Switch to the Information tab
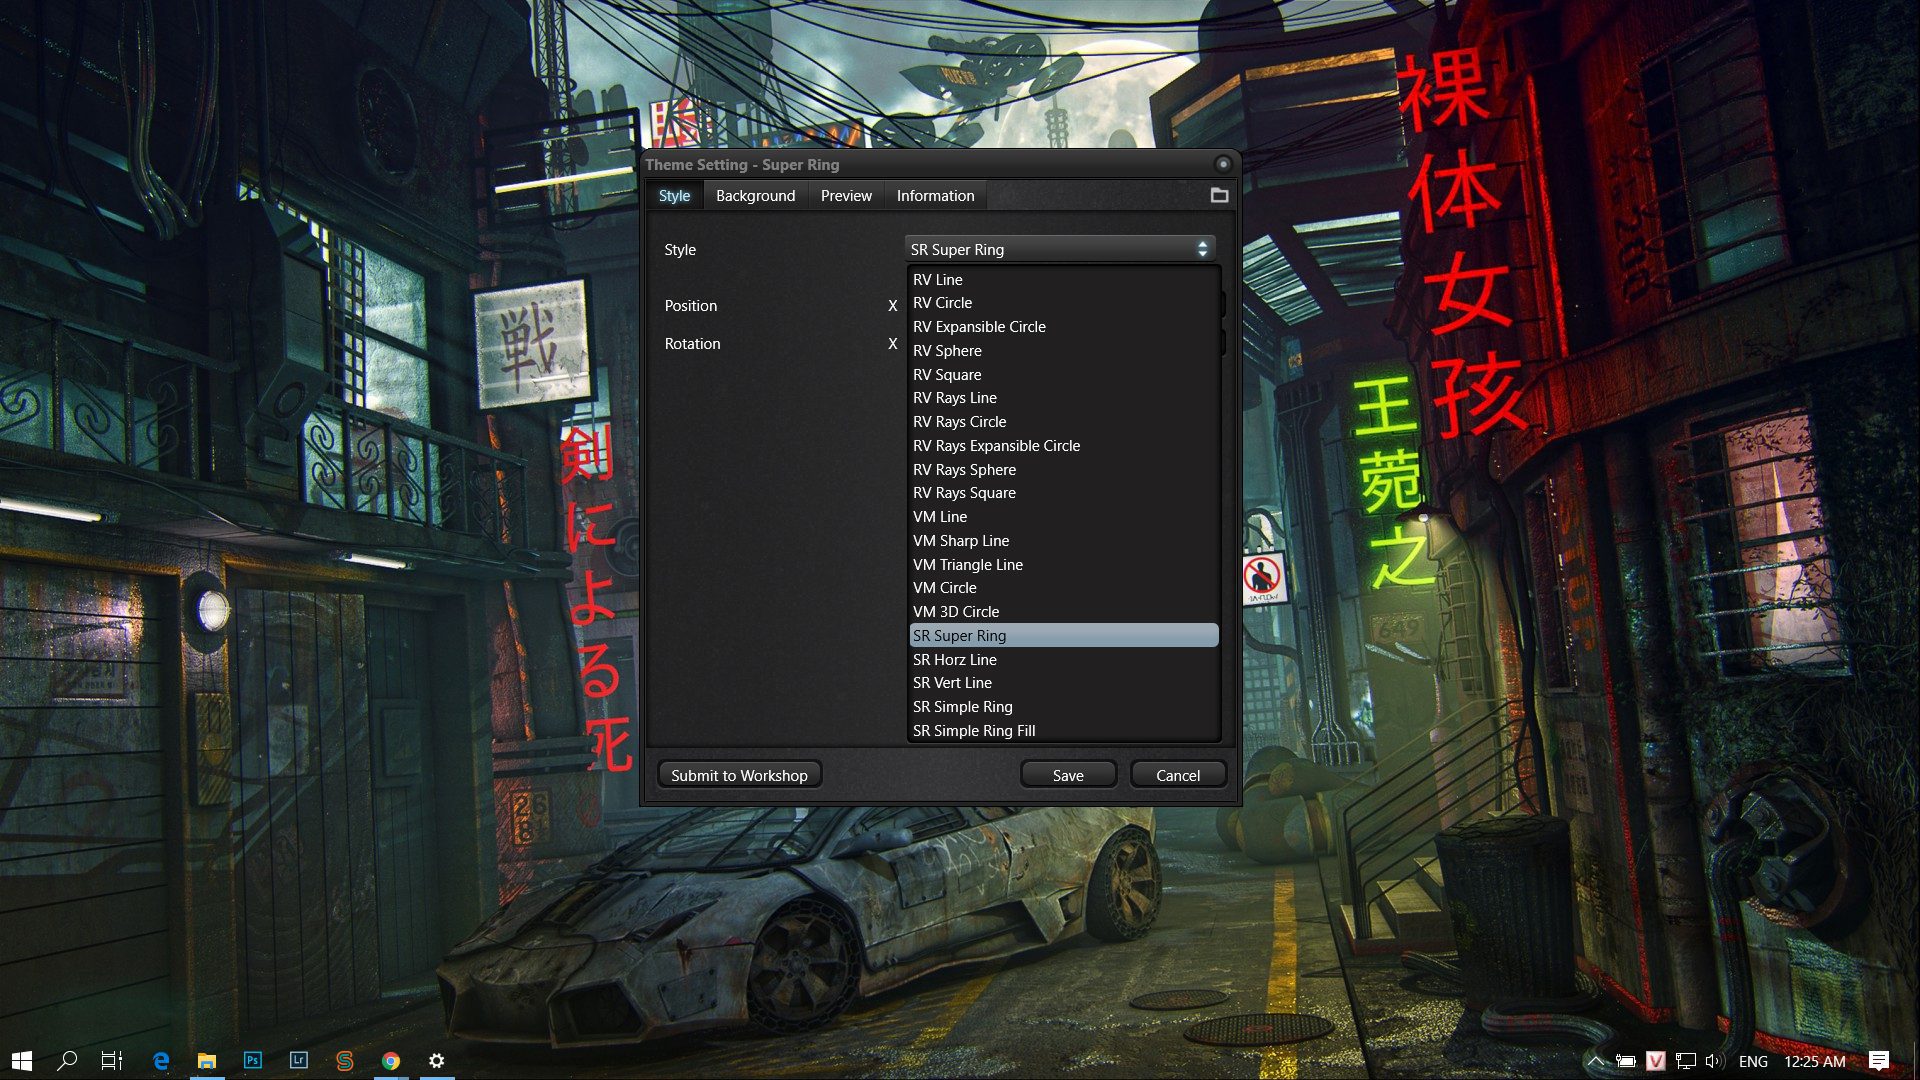Image resolution: width=1920 pixels, height=1080 pixels. pyautogui.click(x=935, y=195)
